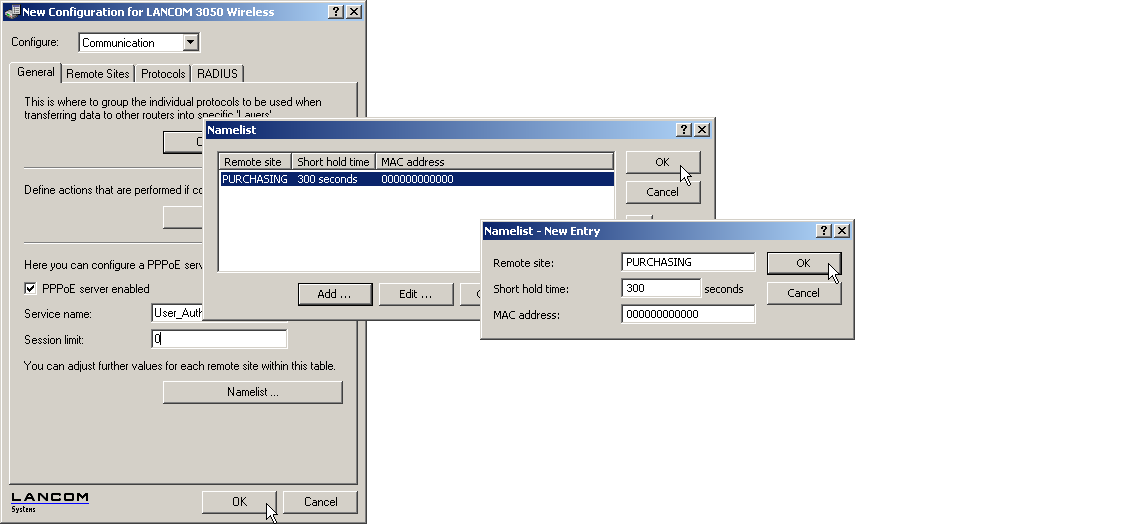1134x524 pixels.
Task: Cancel the Namelist - New Entry dialog
Action: pyautogui.click(x=803, y=293)
